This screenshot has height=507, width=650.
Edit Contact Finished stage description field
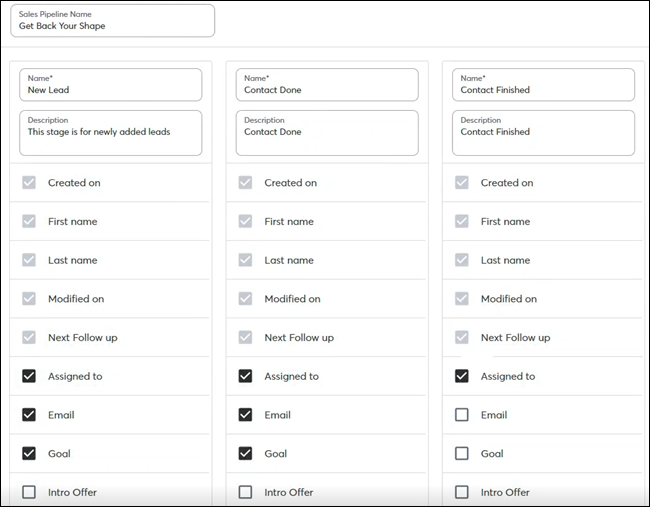coord(543,133)
